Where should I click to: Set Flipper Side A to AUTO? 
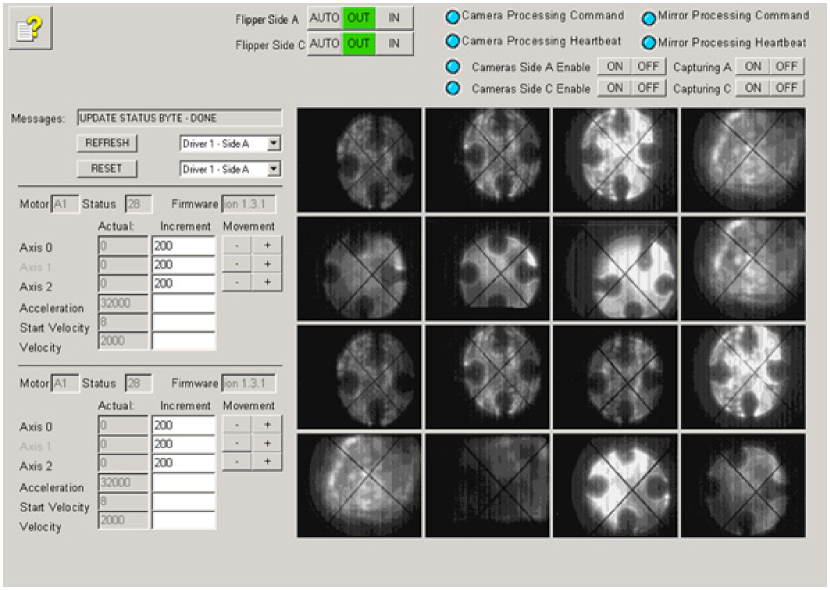point(324,18)
